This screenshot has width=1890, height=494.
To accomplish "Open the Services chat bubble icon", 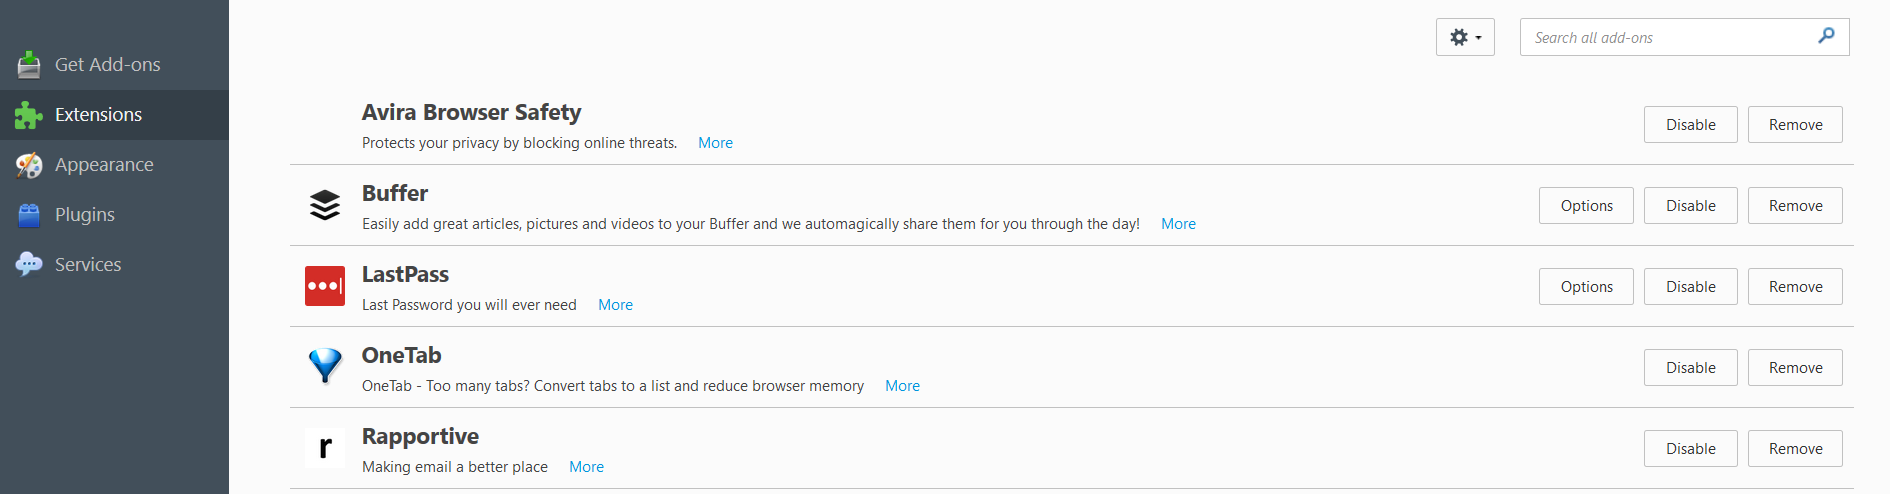I will (x=29, y=265).
